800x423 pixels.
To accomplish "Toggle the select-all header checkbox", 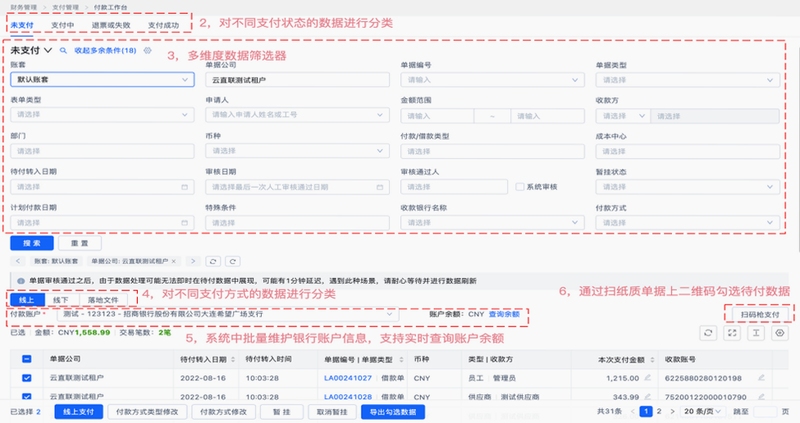I will coord(27,359).
